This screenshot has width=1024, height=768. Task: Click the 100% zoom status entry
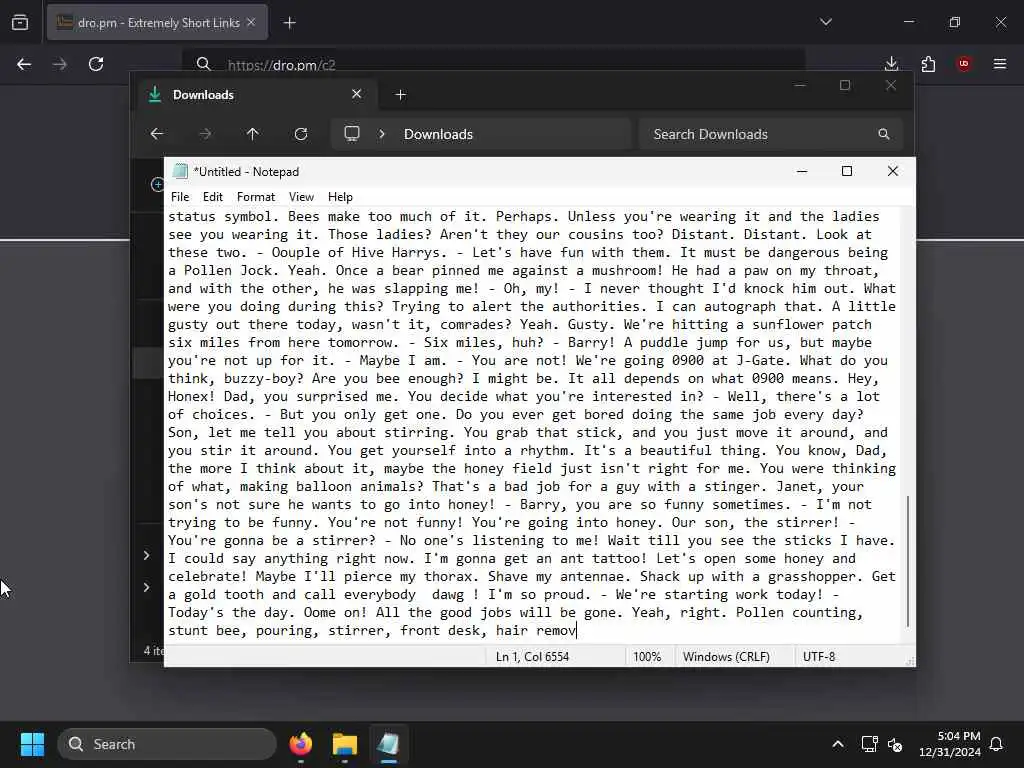pos(647,656)
